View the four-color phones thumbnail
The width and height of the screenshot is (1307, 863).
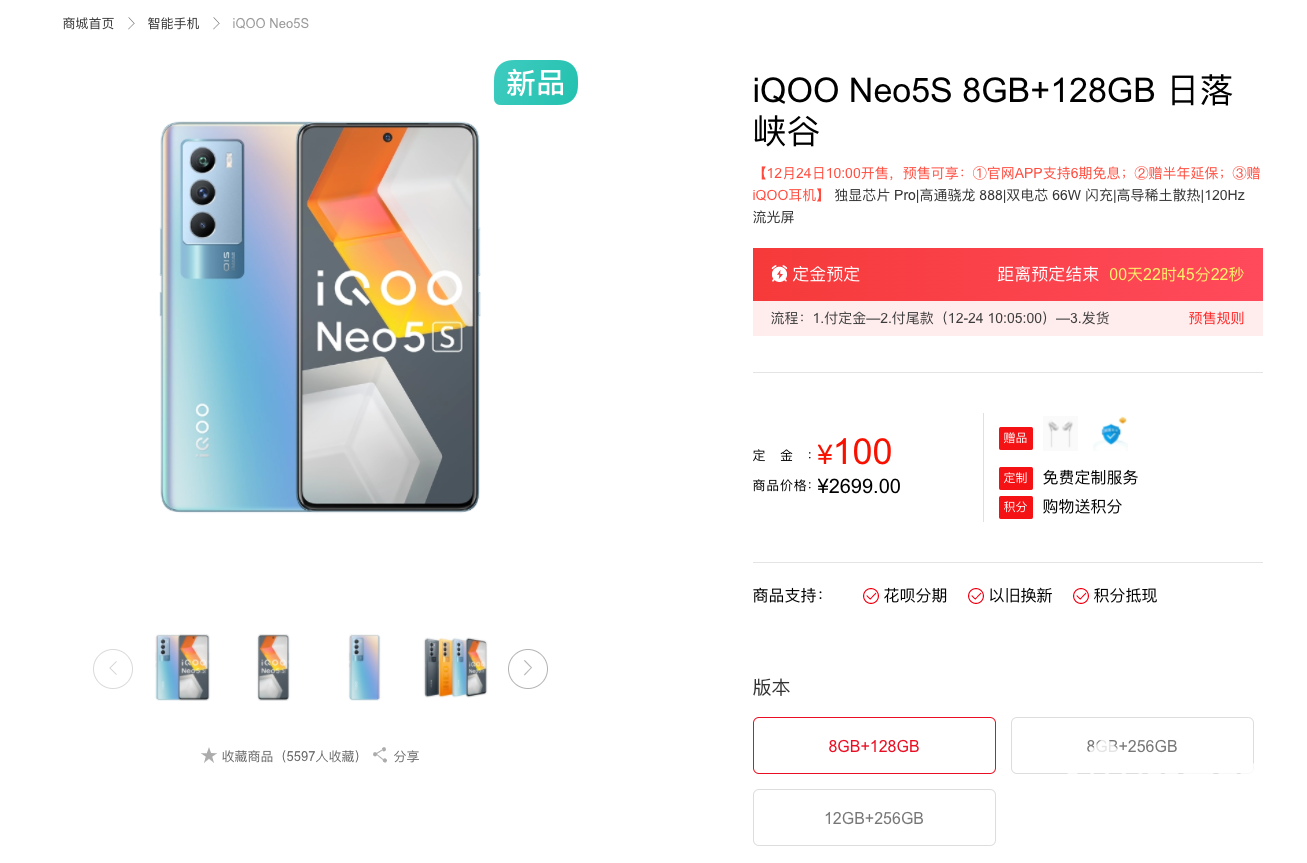coord(455,668)
